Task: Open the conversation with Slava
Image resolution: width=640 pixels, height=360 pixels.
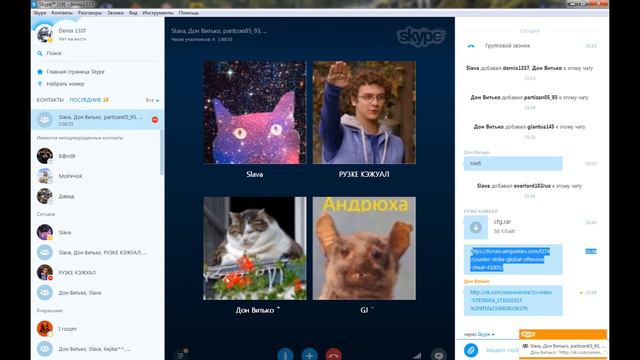Action: coord(97,232)
